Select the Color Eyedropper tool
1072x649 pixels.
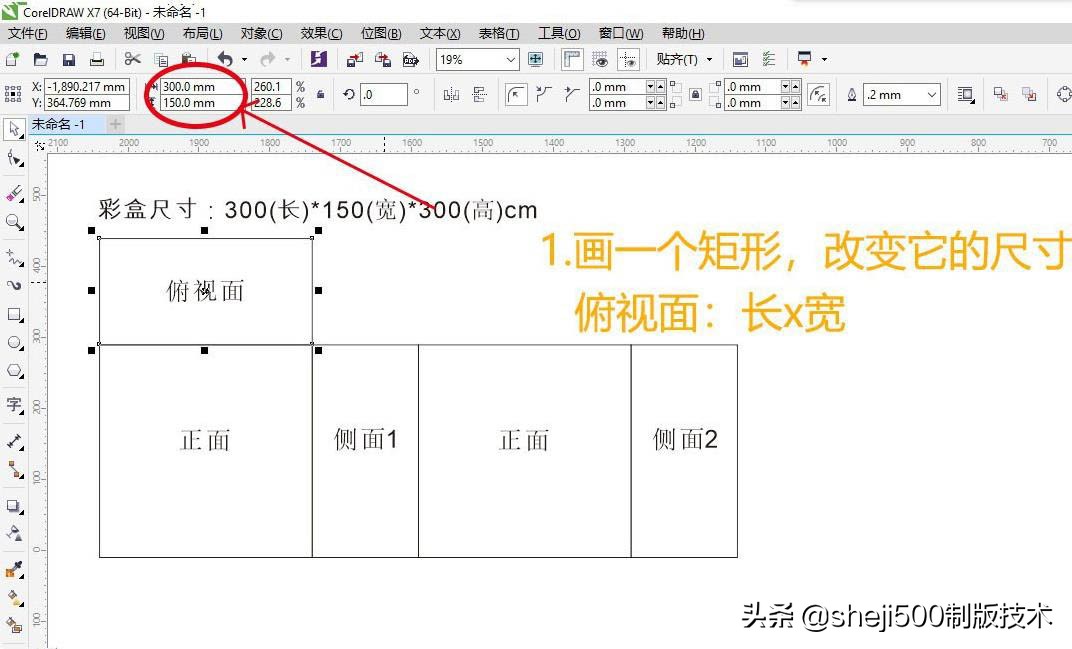pyautogui.click(x=14, y=569)
